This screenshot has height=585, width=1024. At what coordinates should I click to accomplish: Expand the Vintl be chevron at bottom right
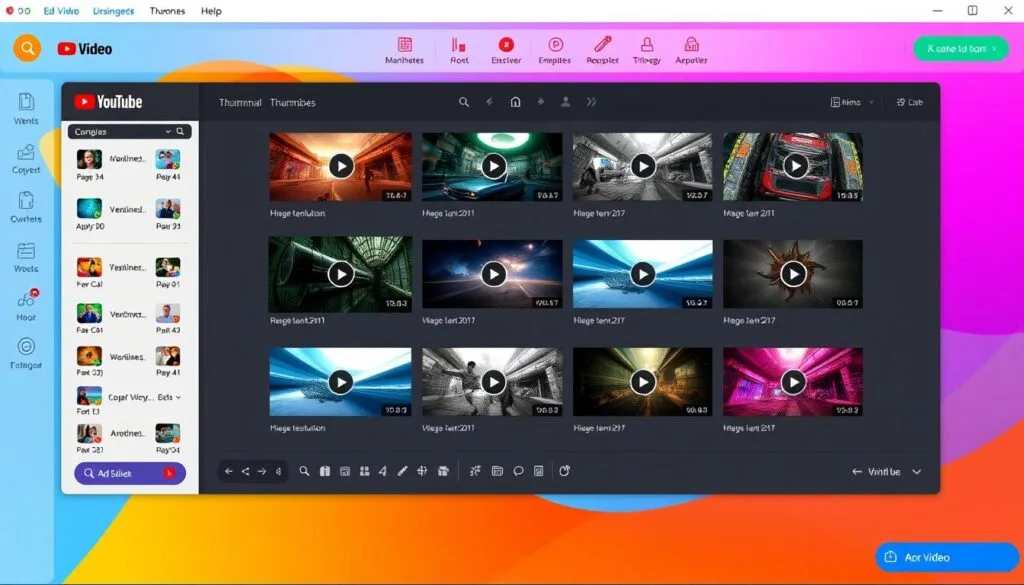[917, 472]
